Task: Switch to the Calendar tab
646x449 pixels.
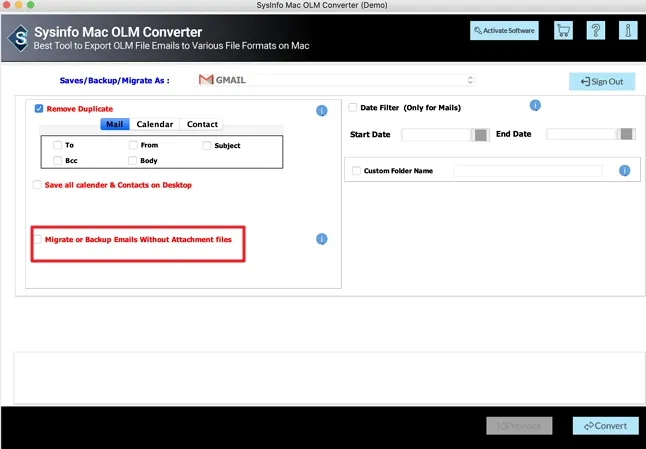Action: 155,124
